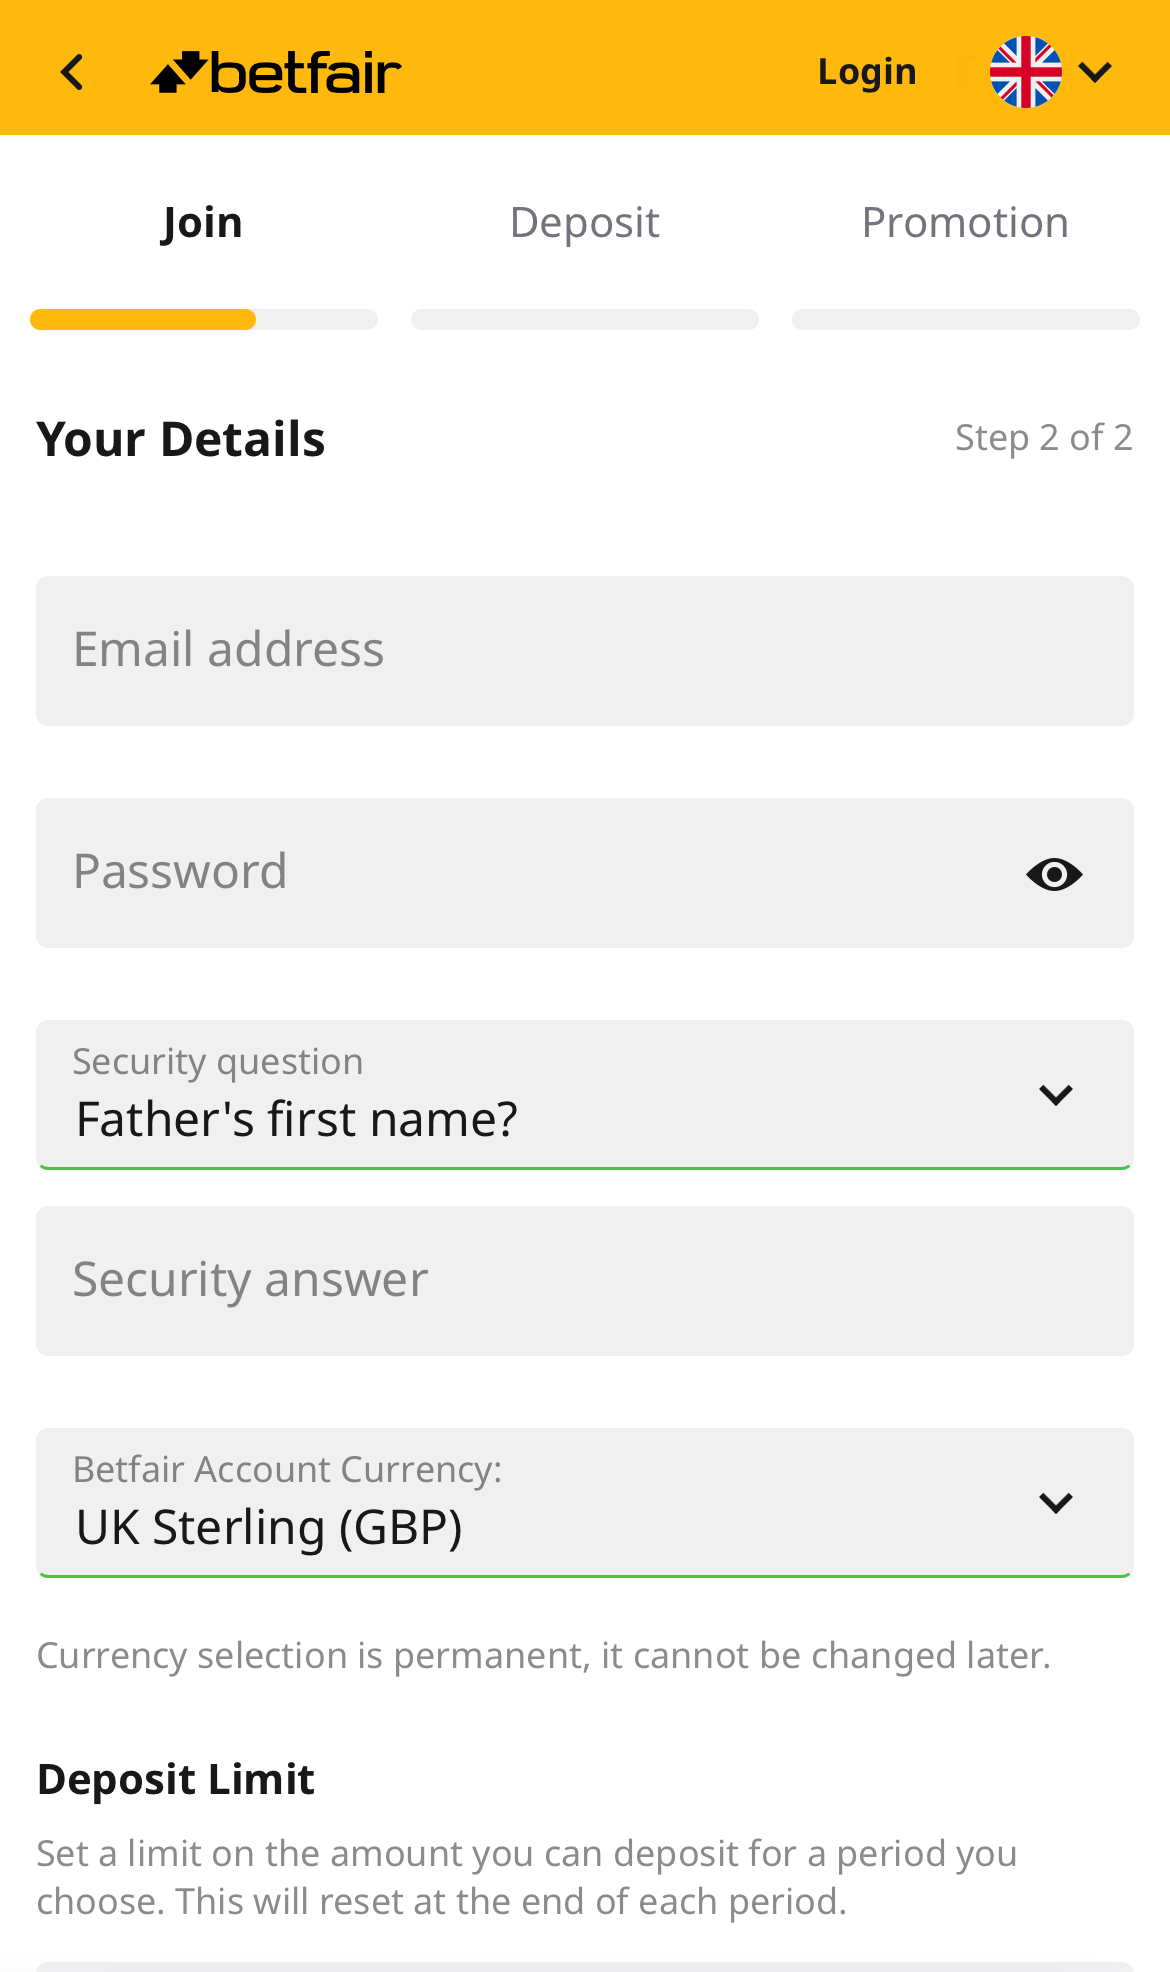Screen dimensions: 1170x1972
Task: Open the language chevron next to the flag
Action: pos(1096,70)
